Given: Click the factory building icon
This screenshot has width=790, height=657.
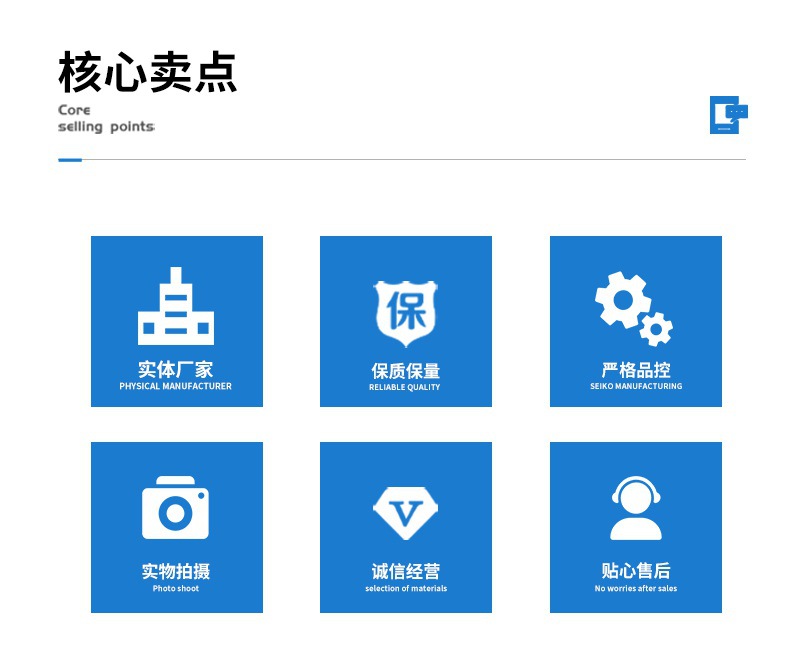Looking at the screenshot, I should tap(176, 306).
